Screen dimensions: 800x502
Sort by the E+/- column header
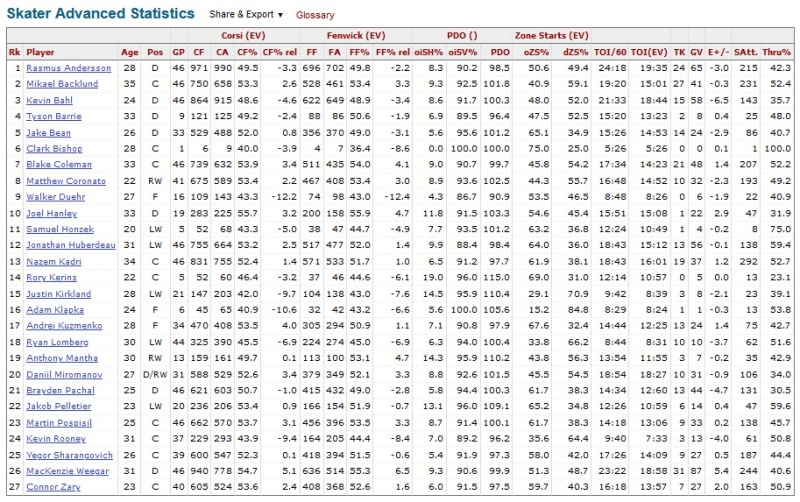click(718, 52)
